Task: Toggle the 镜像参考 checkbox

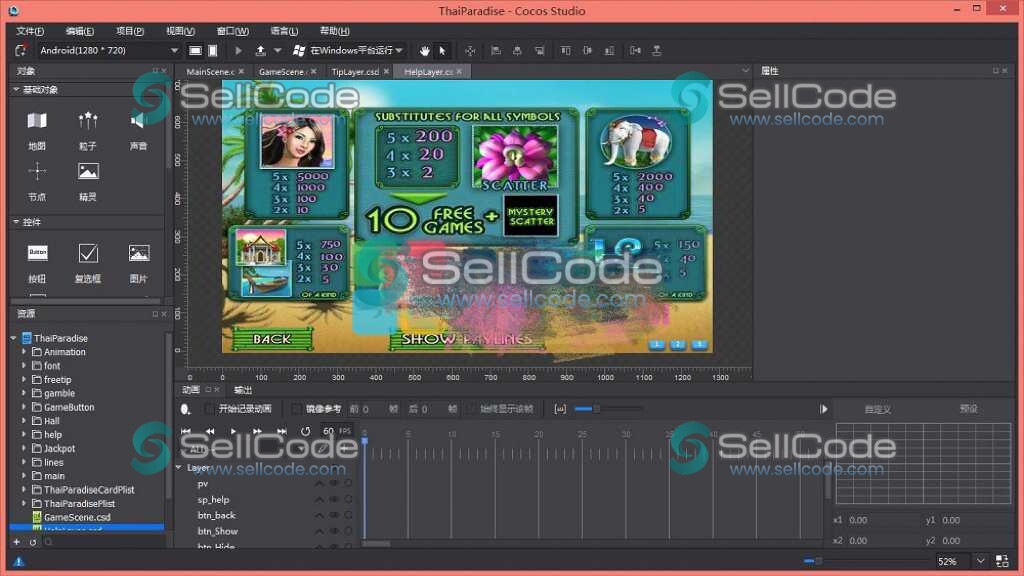Action: point(296,409)
